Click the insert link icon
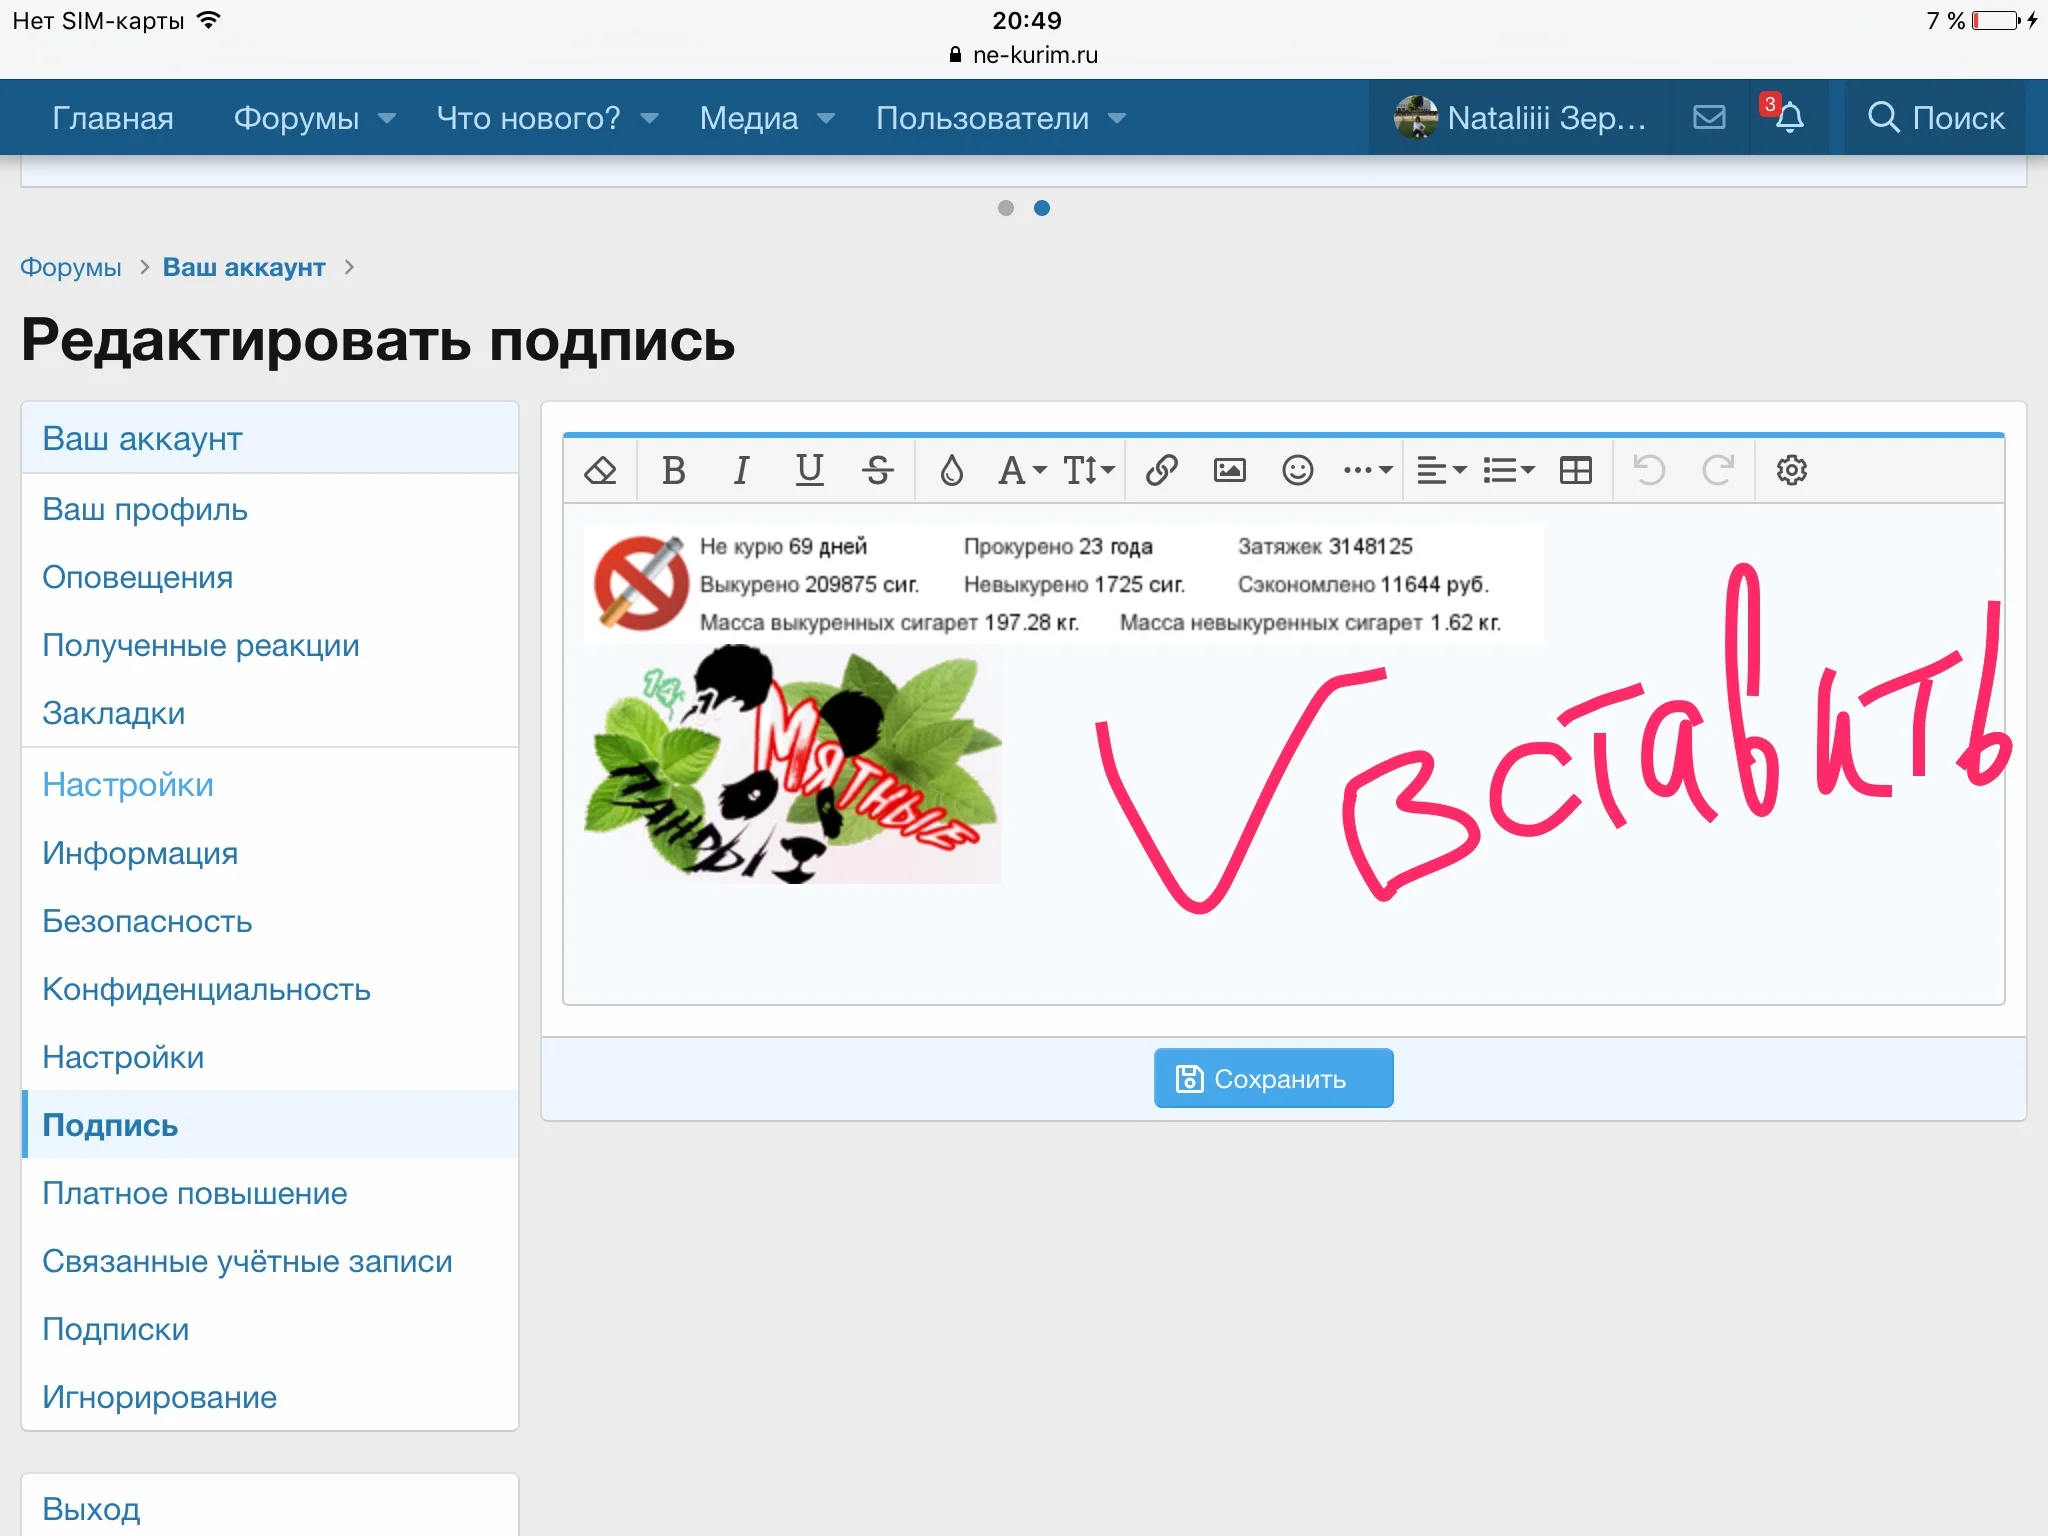 1161,470
